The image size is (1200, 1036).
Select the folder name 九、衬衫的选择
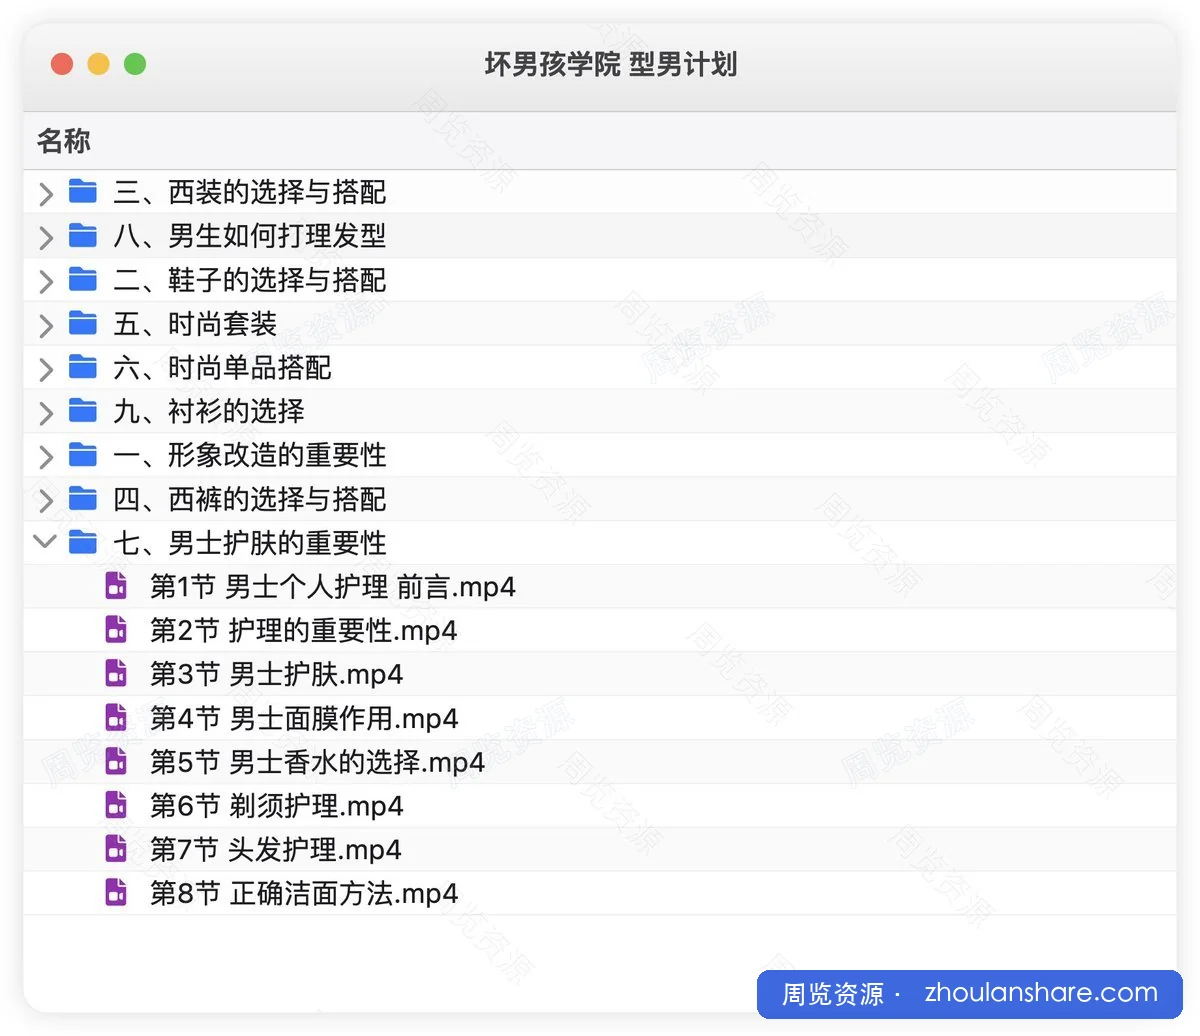(209, 411)
